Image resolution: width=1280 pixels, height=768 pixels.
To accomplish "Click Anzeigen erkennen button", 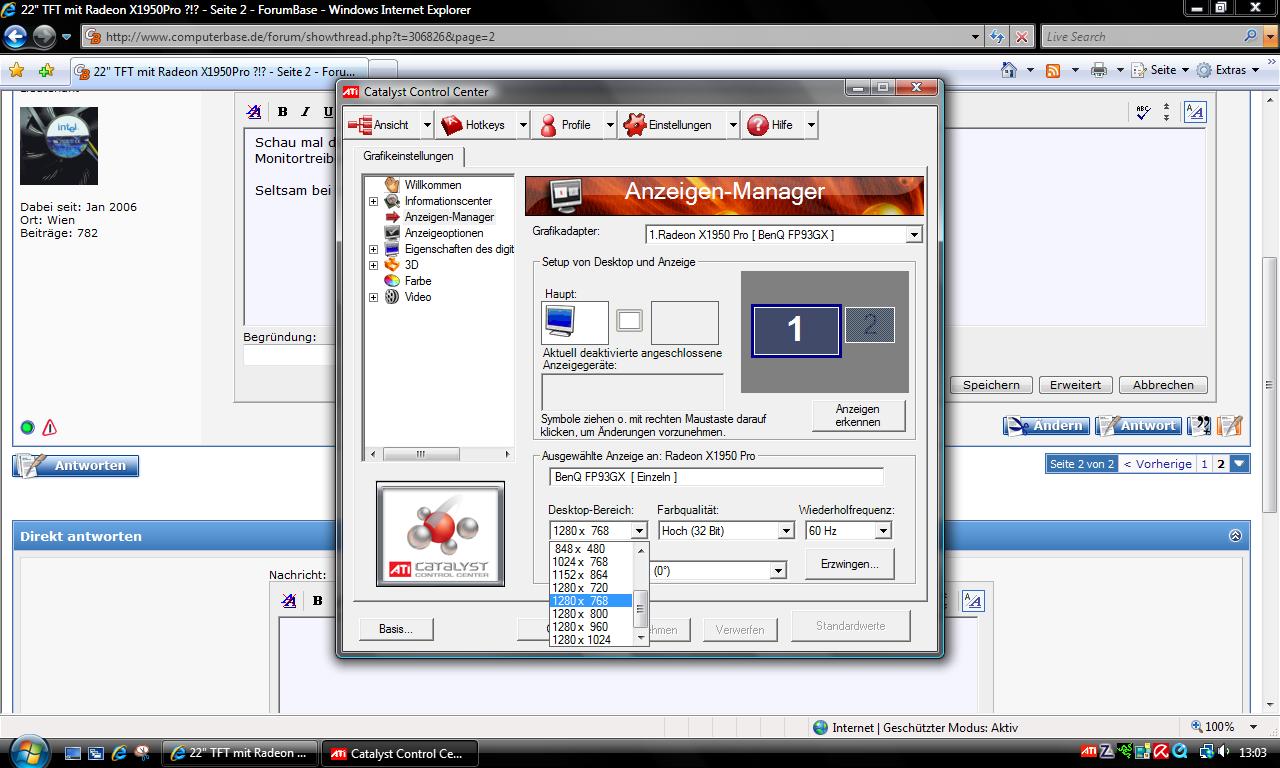I will coord(858,415).
